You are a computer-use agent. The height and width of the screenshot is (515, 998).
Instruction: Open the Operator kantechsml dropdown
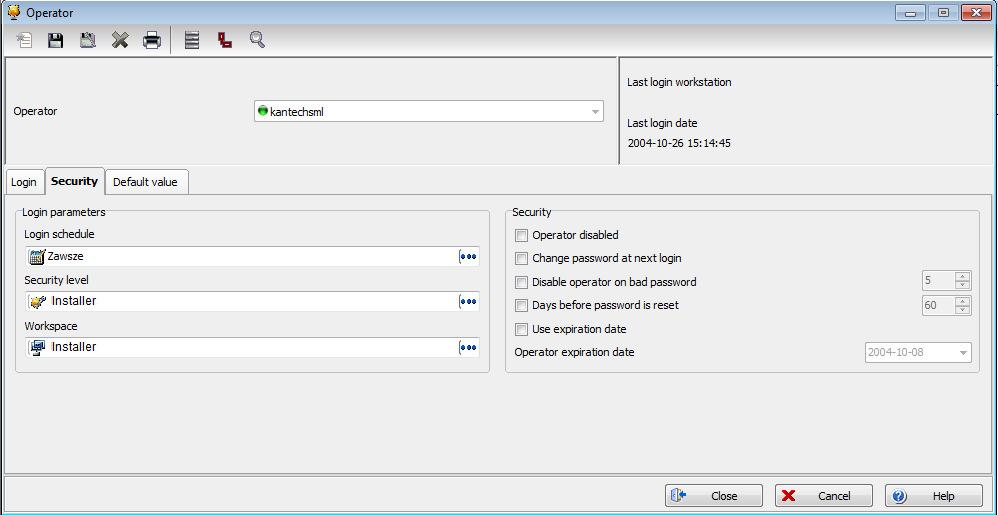pos(595,111)
